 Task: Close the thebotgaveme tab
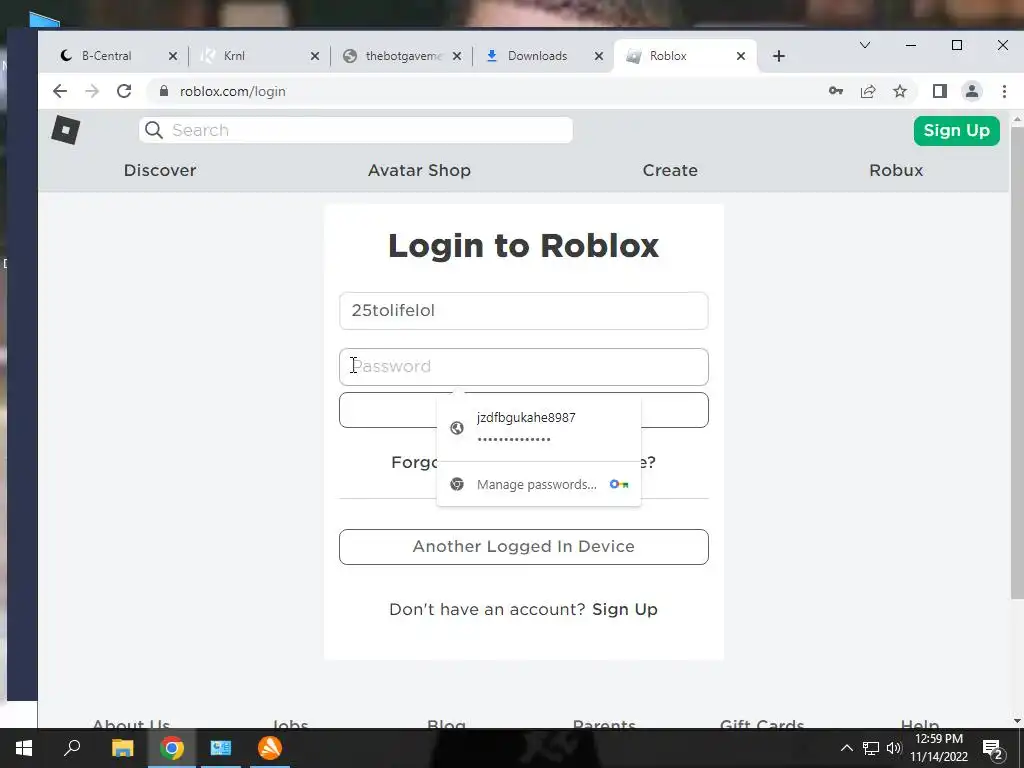pos(457,56)
